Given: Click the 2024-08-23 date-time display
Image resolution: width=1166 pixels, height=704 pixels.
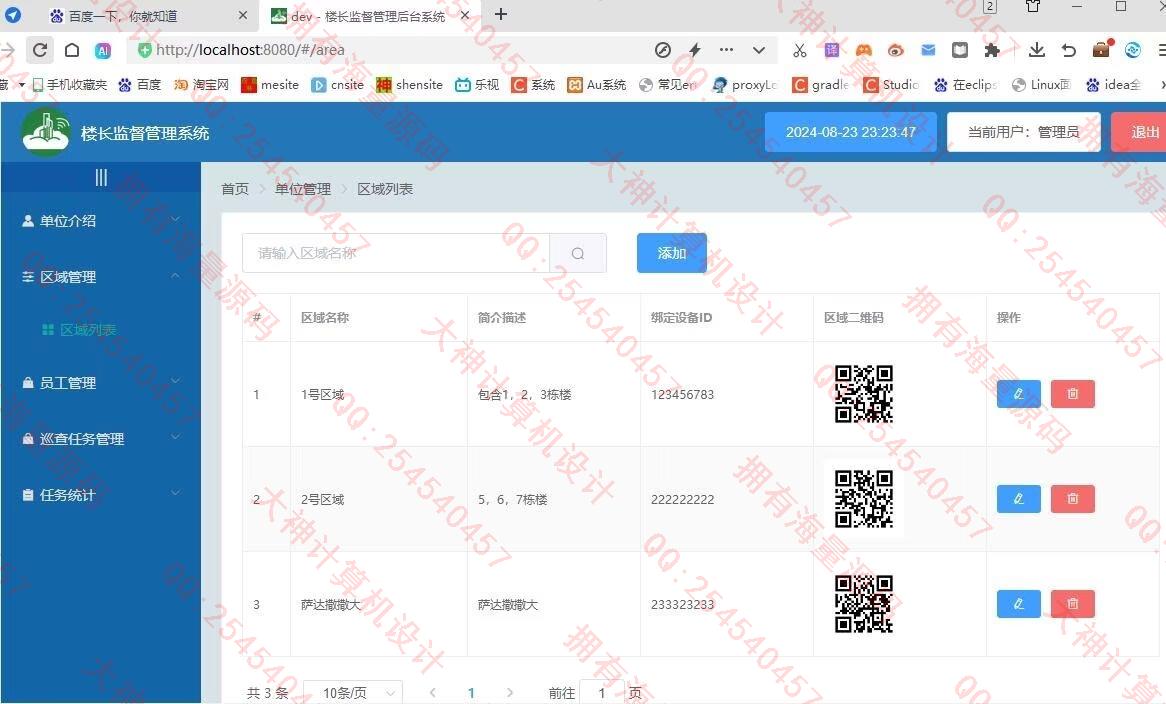Looking at the screenshot, I should tap(851, 132).
